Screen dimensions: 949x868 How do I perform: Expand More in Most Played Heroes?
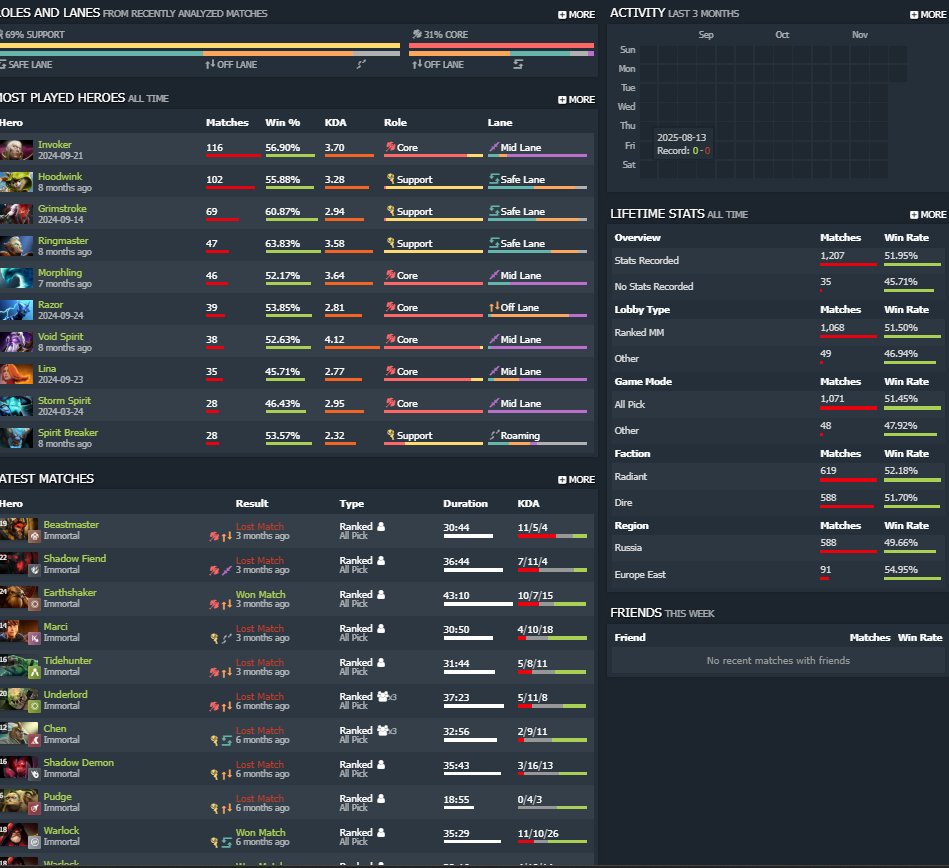576,99
